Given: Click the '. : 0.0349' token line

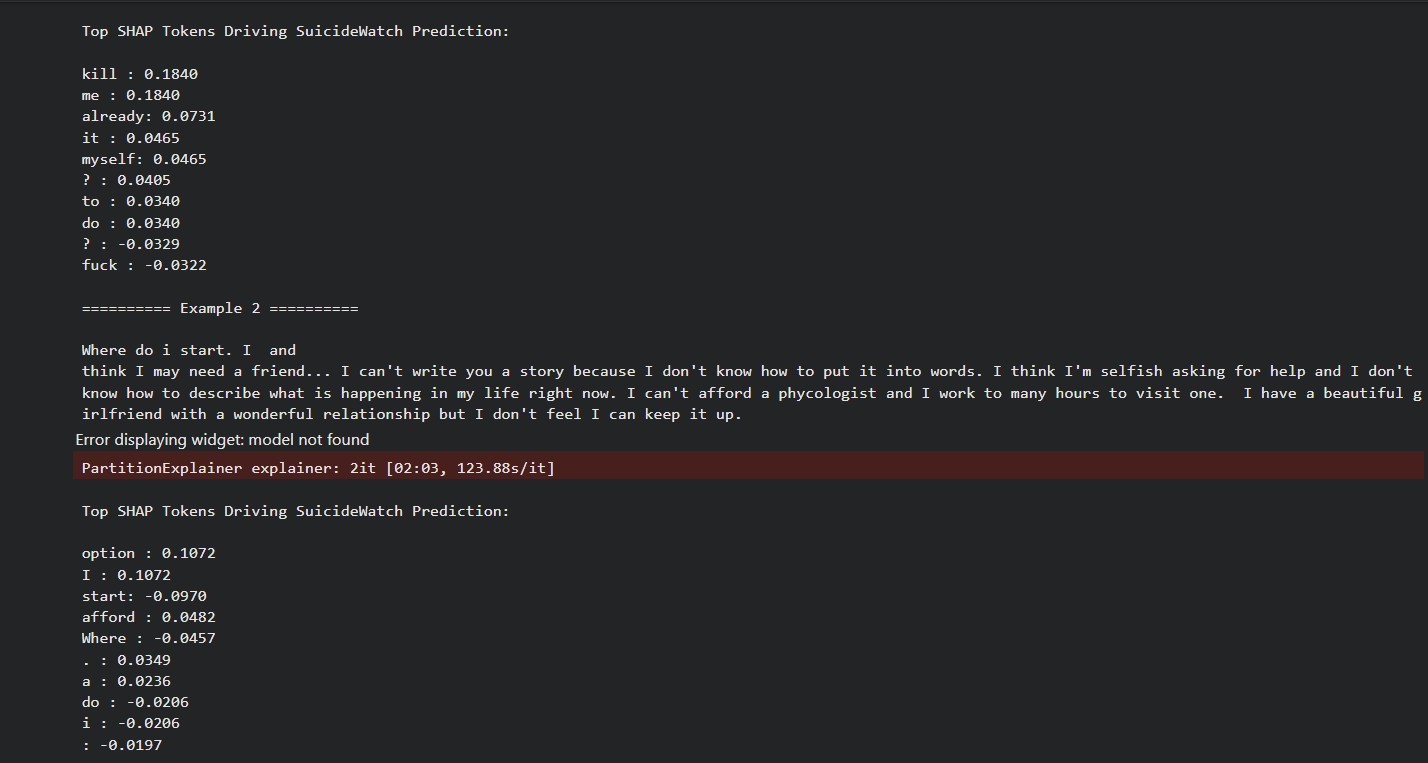Looking at the screenshot, I should click(126, 660).
